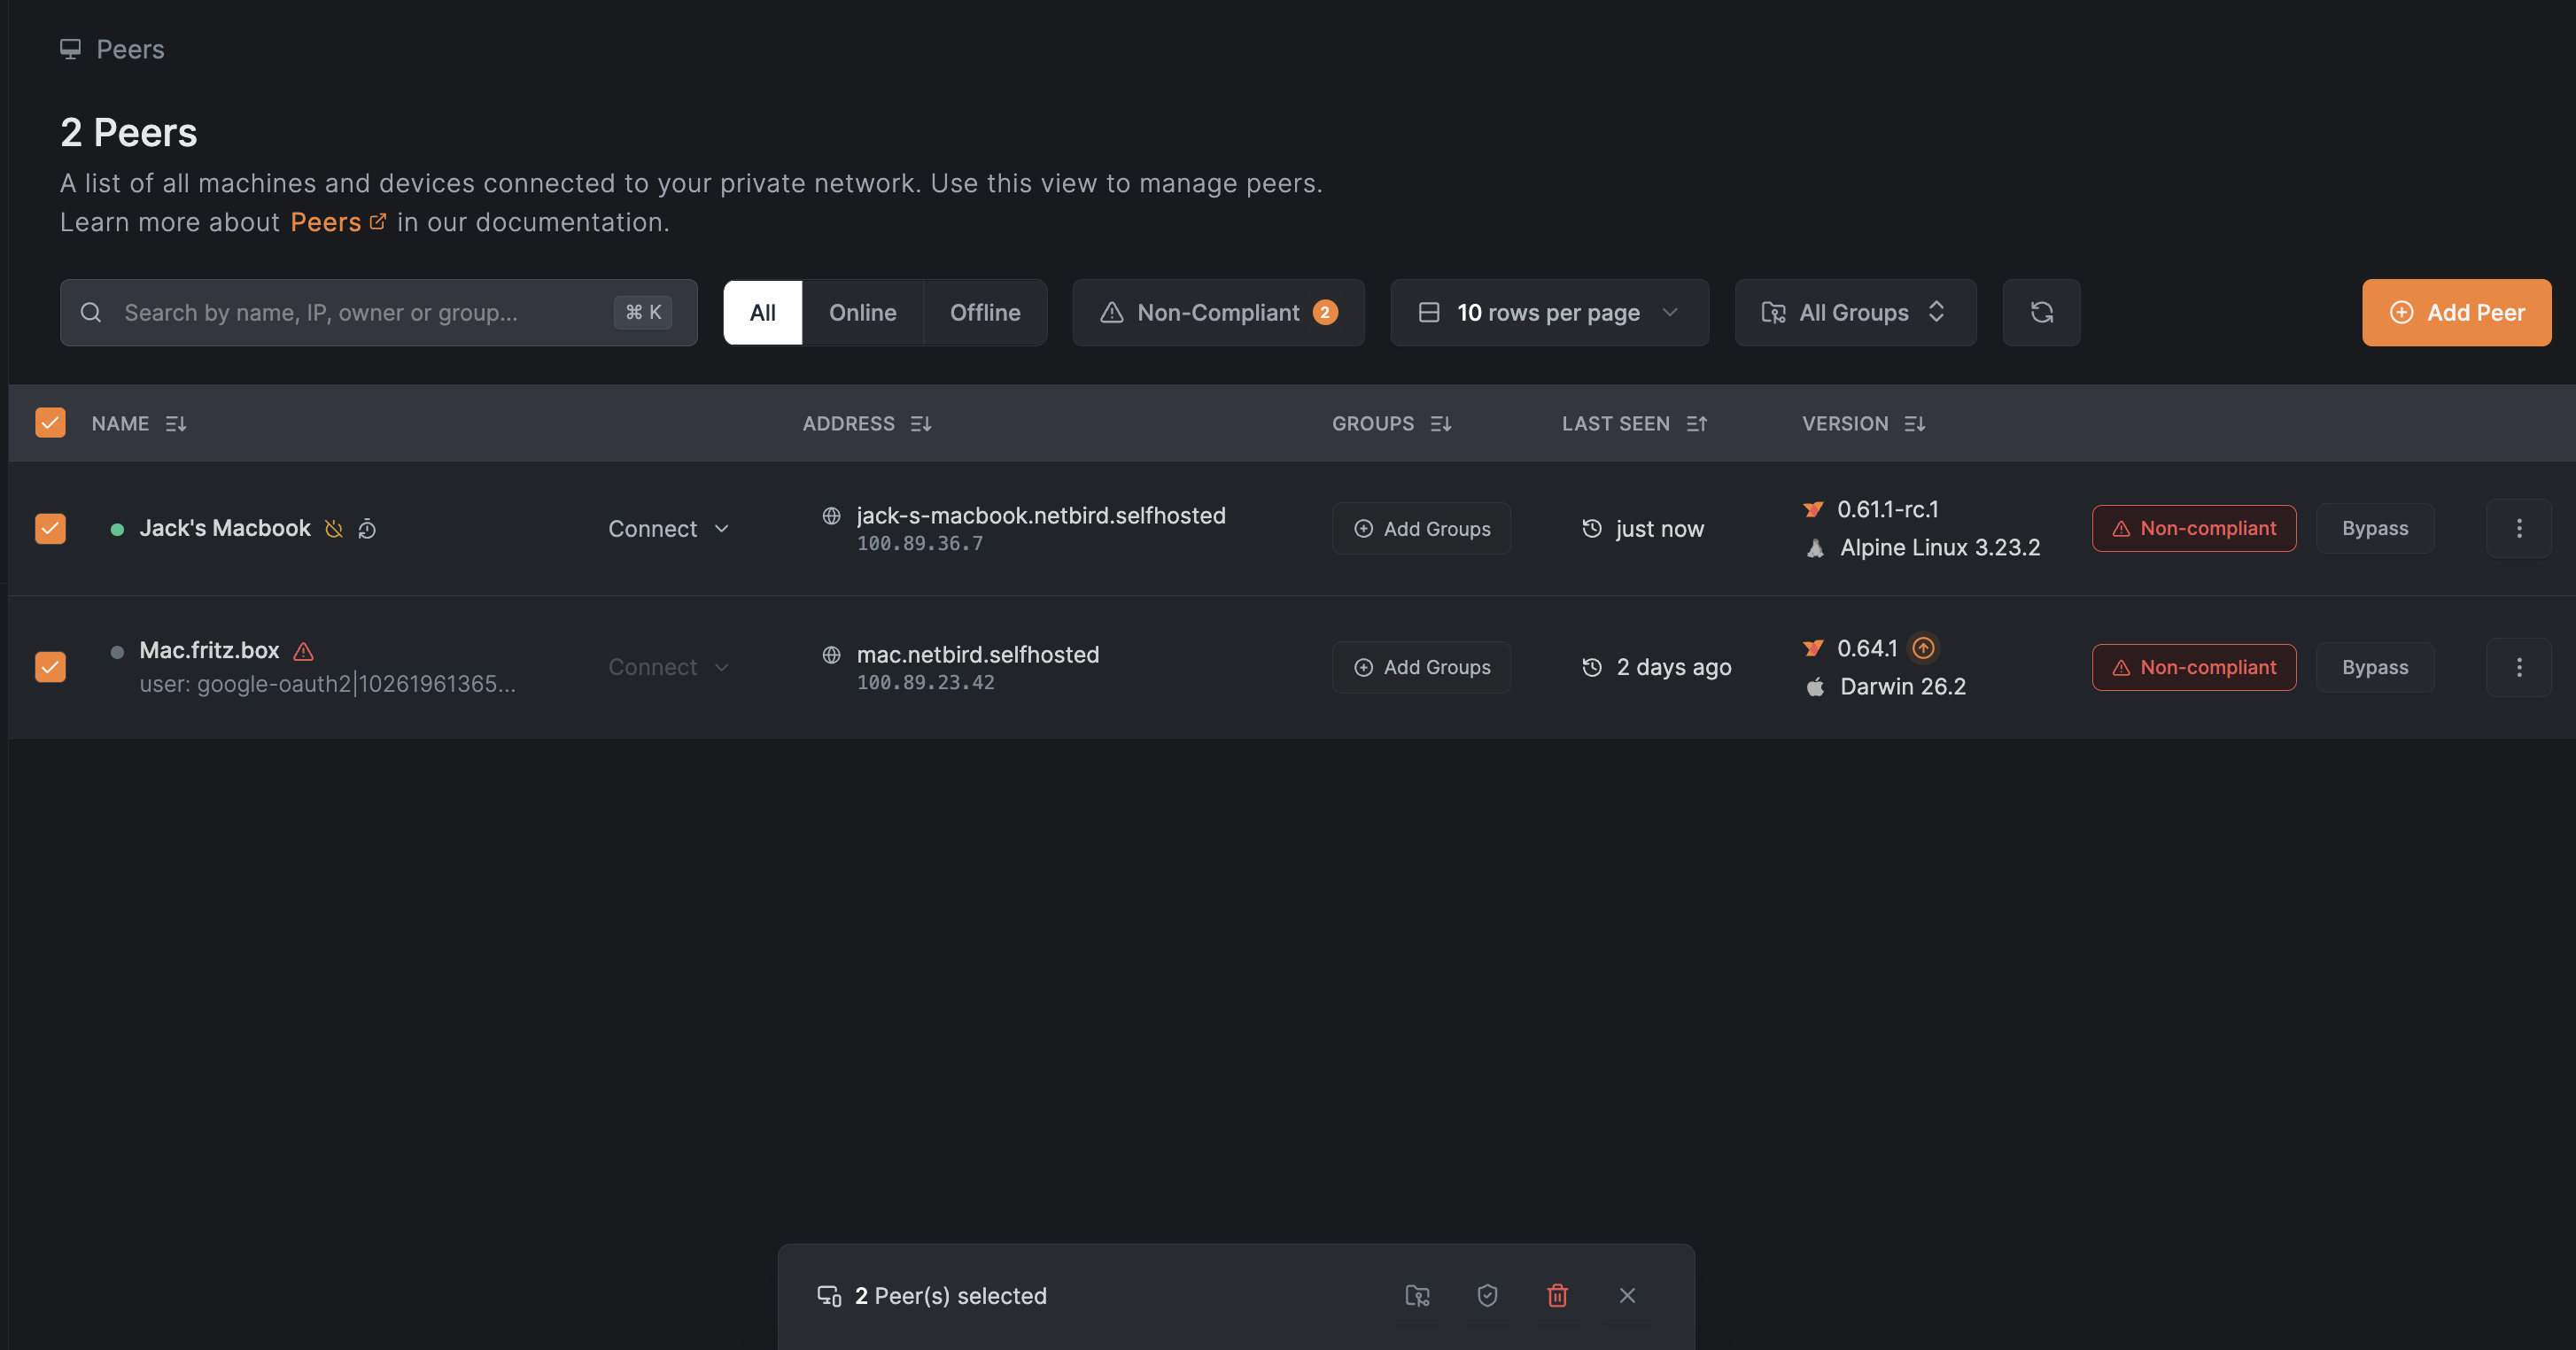
Task: Delete selected peers using the trash icon
Action: point(1557,1296)
